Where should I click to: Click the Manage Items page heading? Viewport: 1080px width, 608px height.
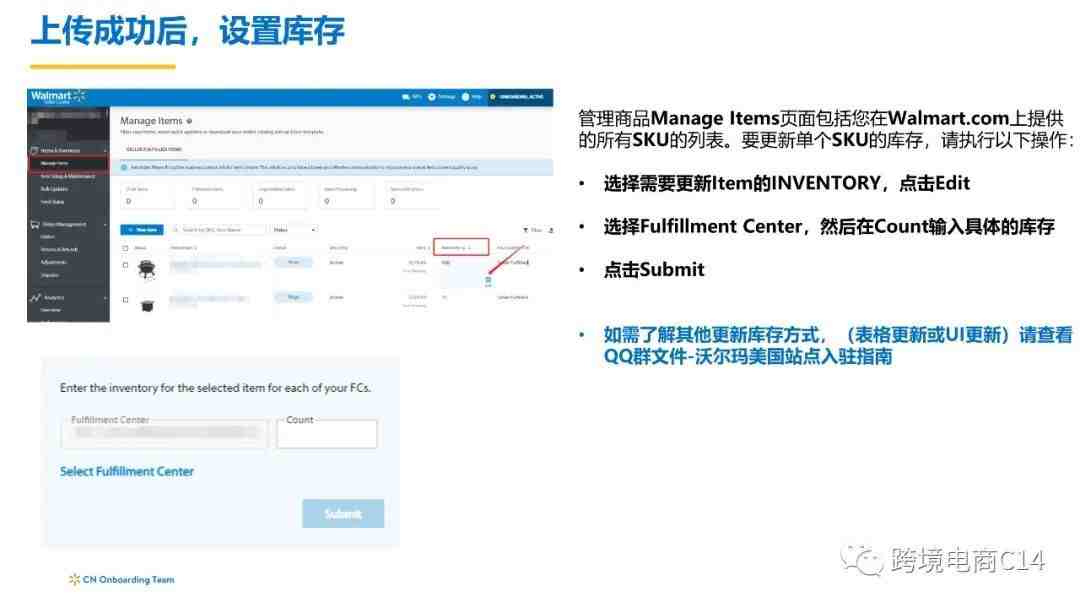coord(152,121)
